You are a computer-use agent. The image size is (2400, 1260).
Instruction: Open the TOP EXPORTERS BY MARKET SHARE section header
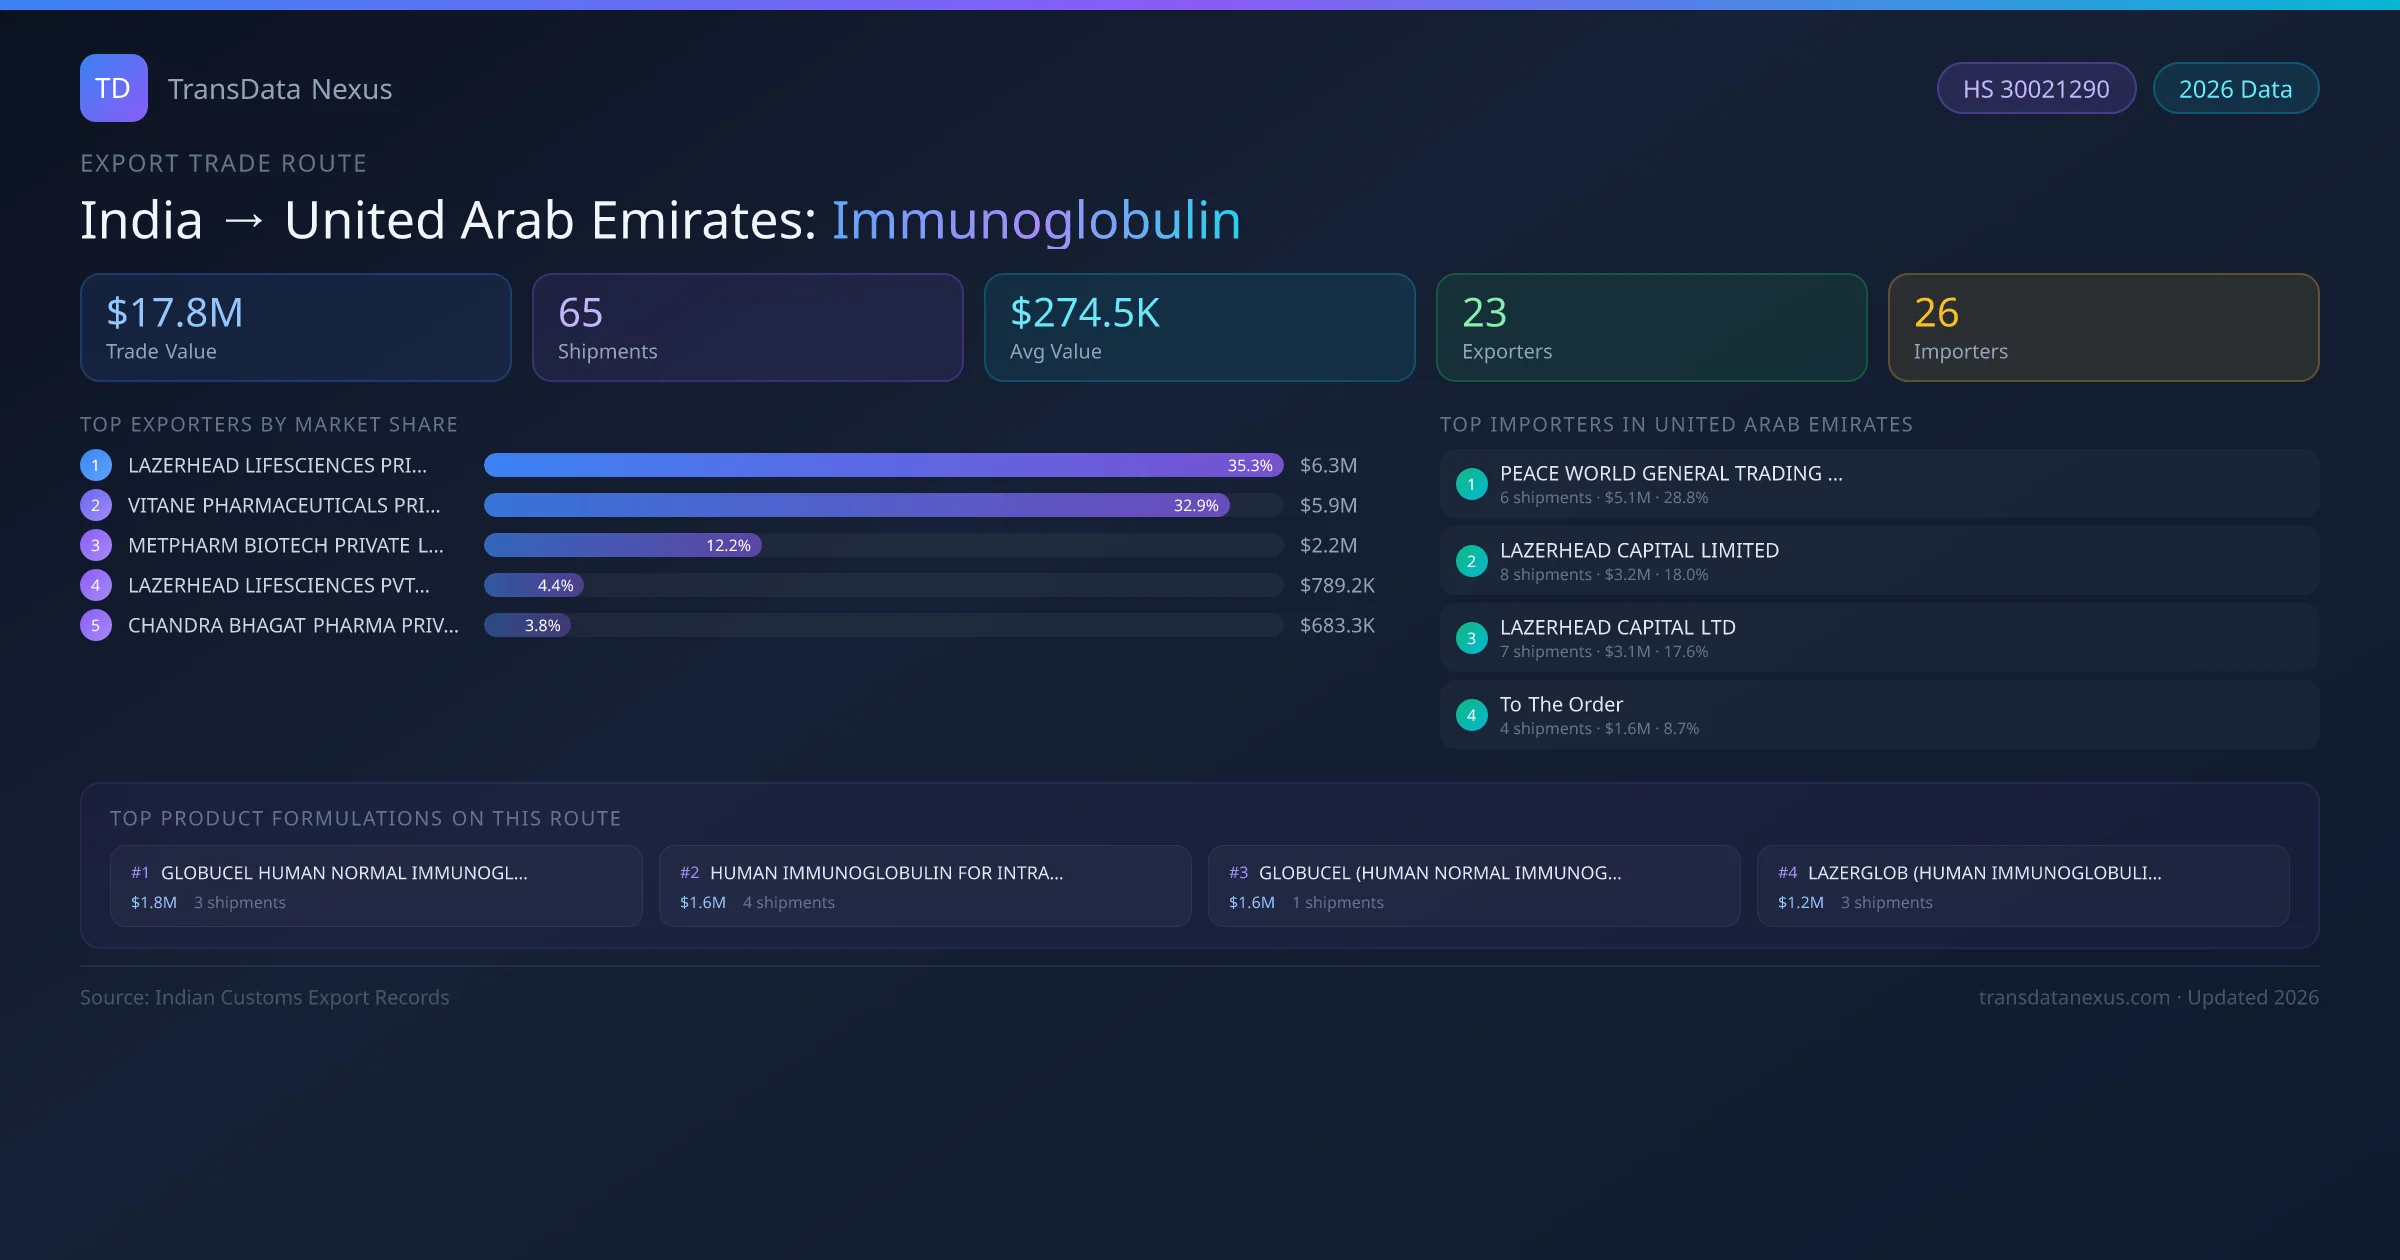coord(269,424)
